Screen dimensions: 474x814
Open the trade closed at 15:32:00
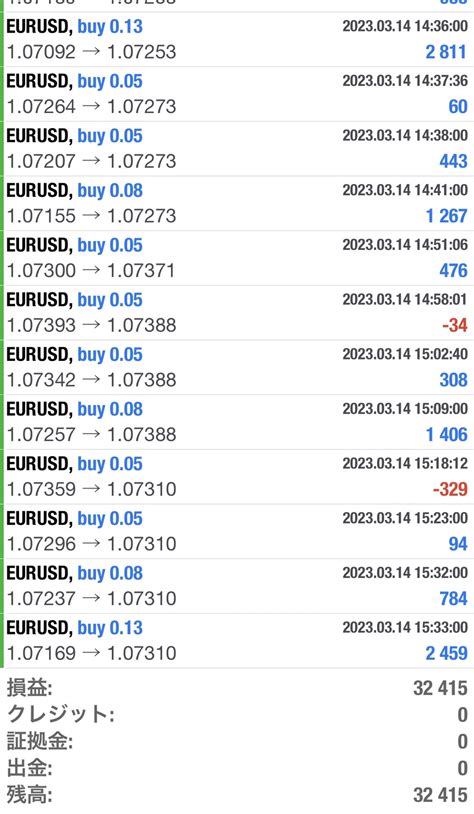(237, 586)
